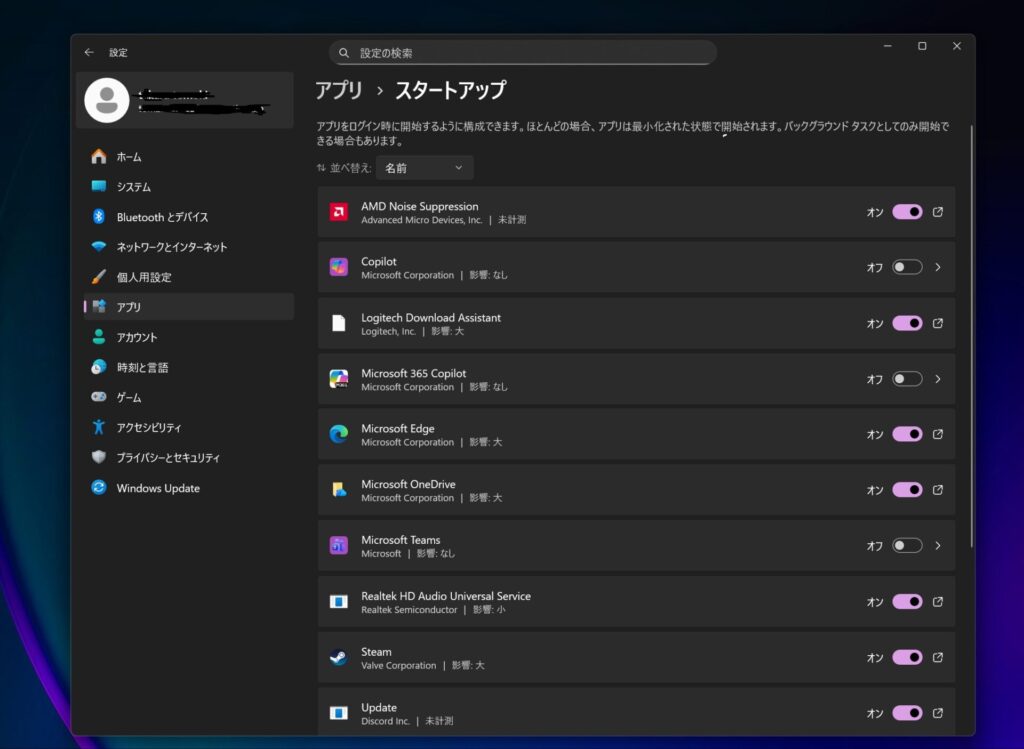Select Bluetooth とデバイス in sidebar
The width and height of the screenshot is (1024, 749).
click(162, 217)
